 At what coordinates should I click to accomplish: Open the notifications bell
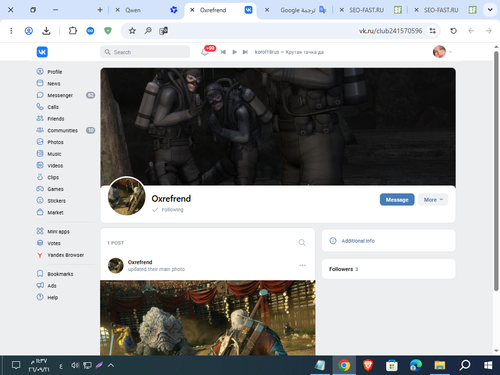[205, 52]
